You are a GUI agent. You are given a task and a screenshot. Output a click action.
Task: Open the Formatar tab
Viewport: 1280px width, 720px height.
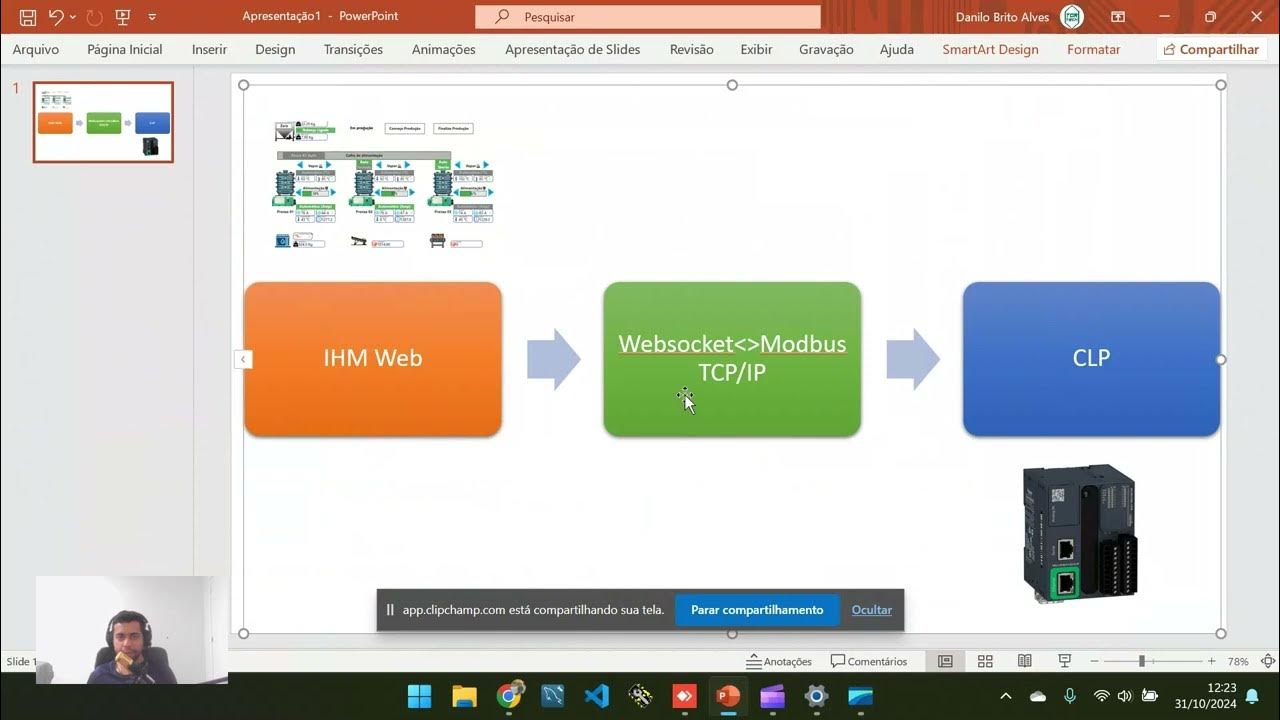(1094, 49)
